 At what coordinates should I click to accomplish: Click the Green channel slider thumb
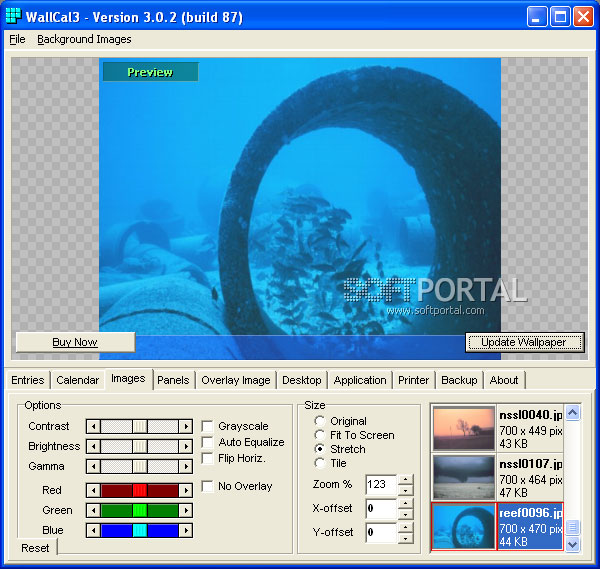tap(140, 510)
